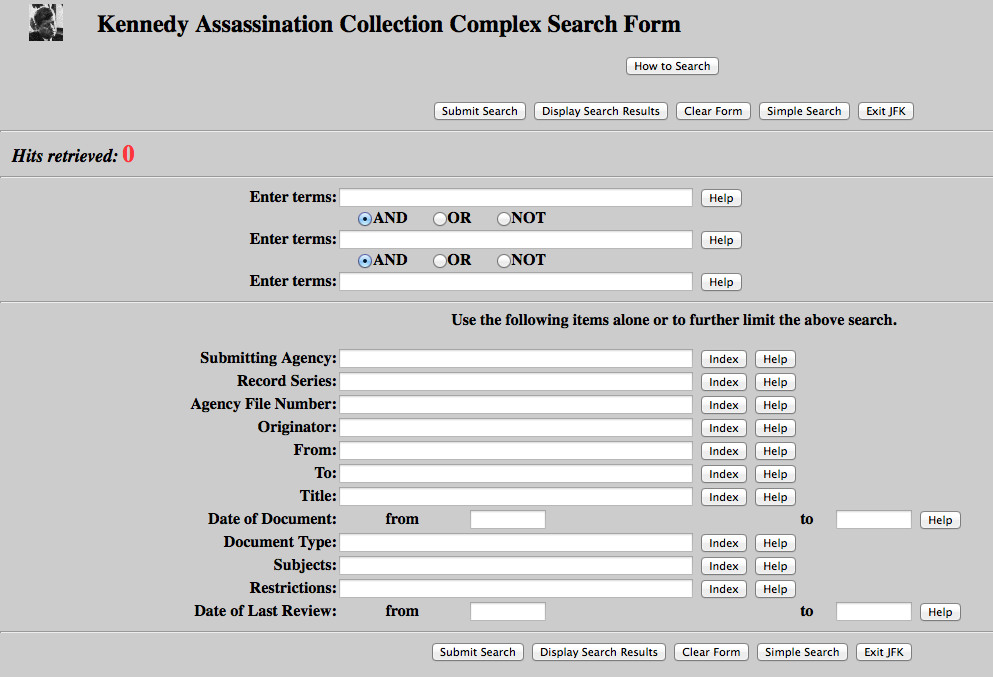The height and width of the screenshot is (677, 993).
Task: Clear the form using the top Clear Form button
Action: tap(713, 111)
